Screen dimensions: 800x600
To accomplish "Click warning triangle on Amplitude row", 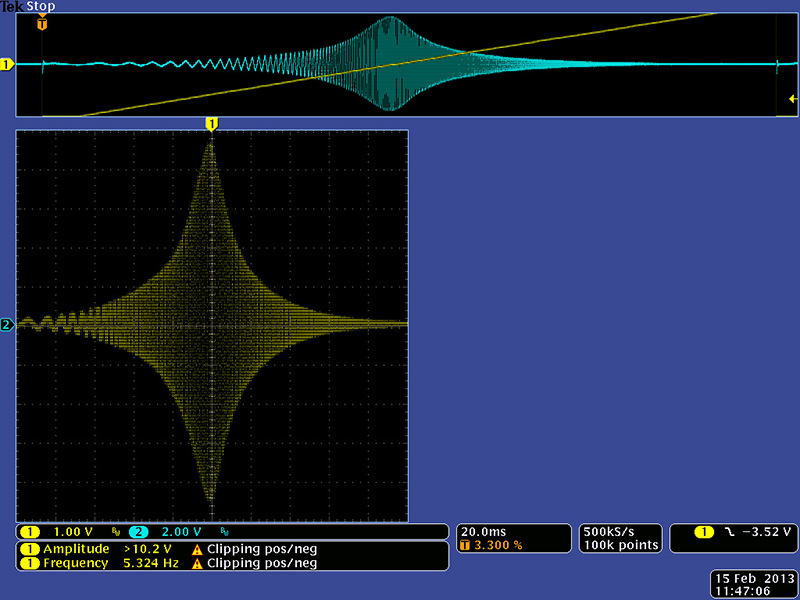I will [197, 549].
